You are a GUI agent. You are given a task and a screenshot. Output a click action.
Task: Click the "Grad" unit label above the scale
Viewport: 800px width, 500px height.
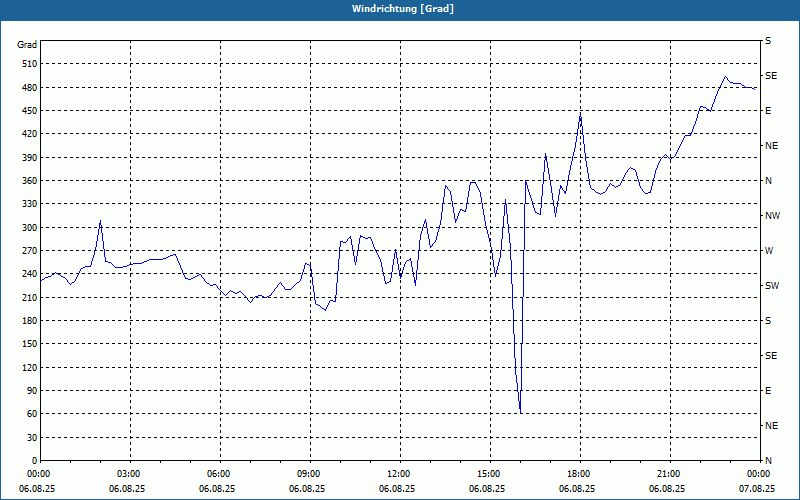point(27,45)
